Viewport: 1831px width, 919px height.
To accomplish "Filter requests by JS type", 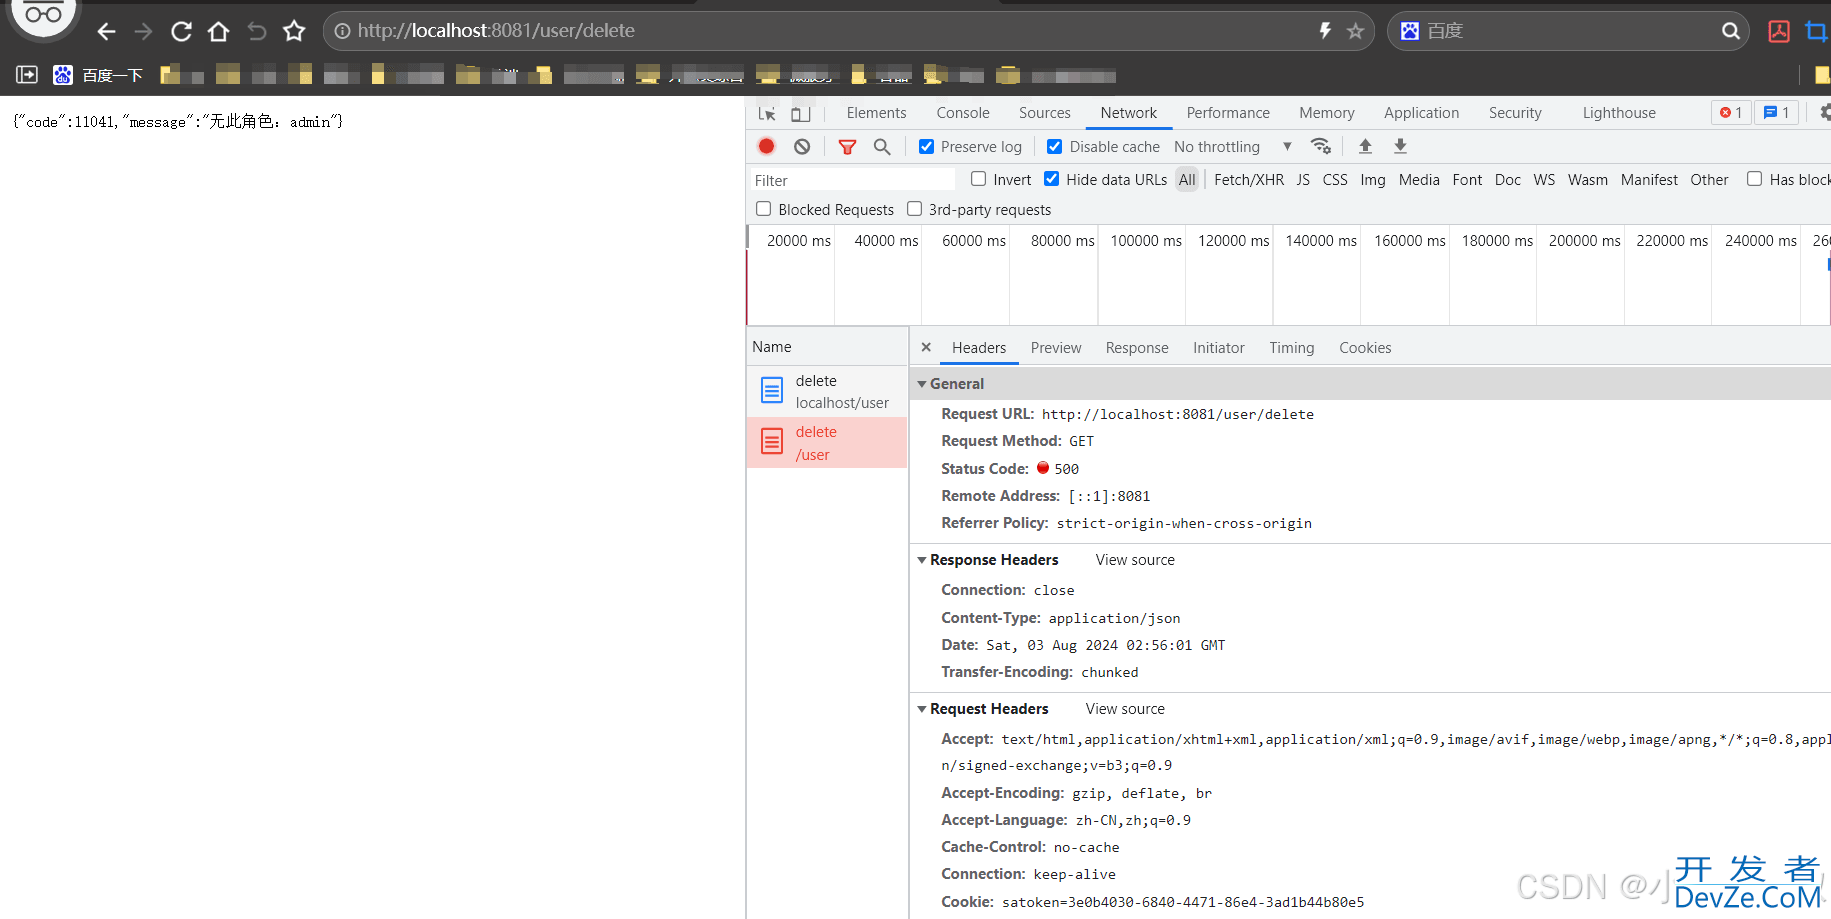I will click(1303, 180).
